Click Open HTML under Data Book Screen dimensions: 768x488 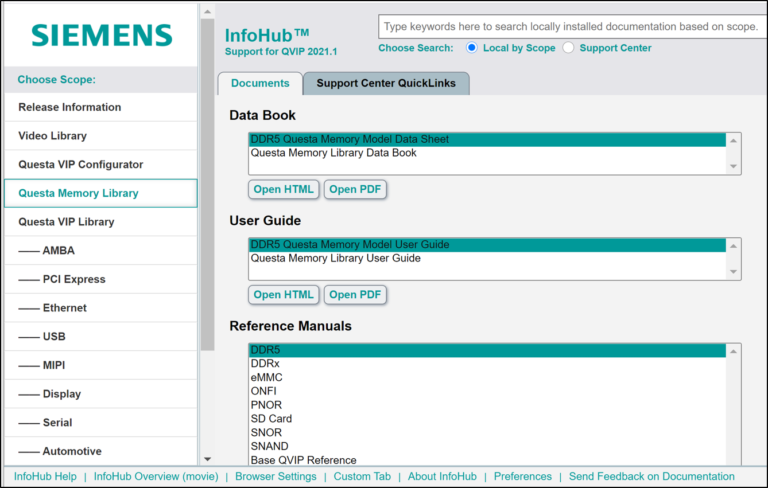(283, 189)
